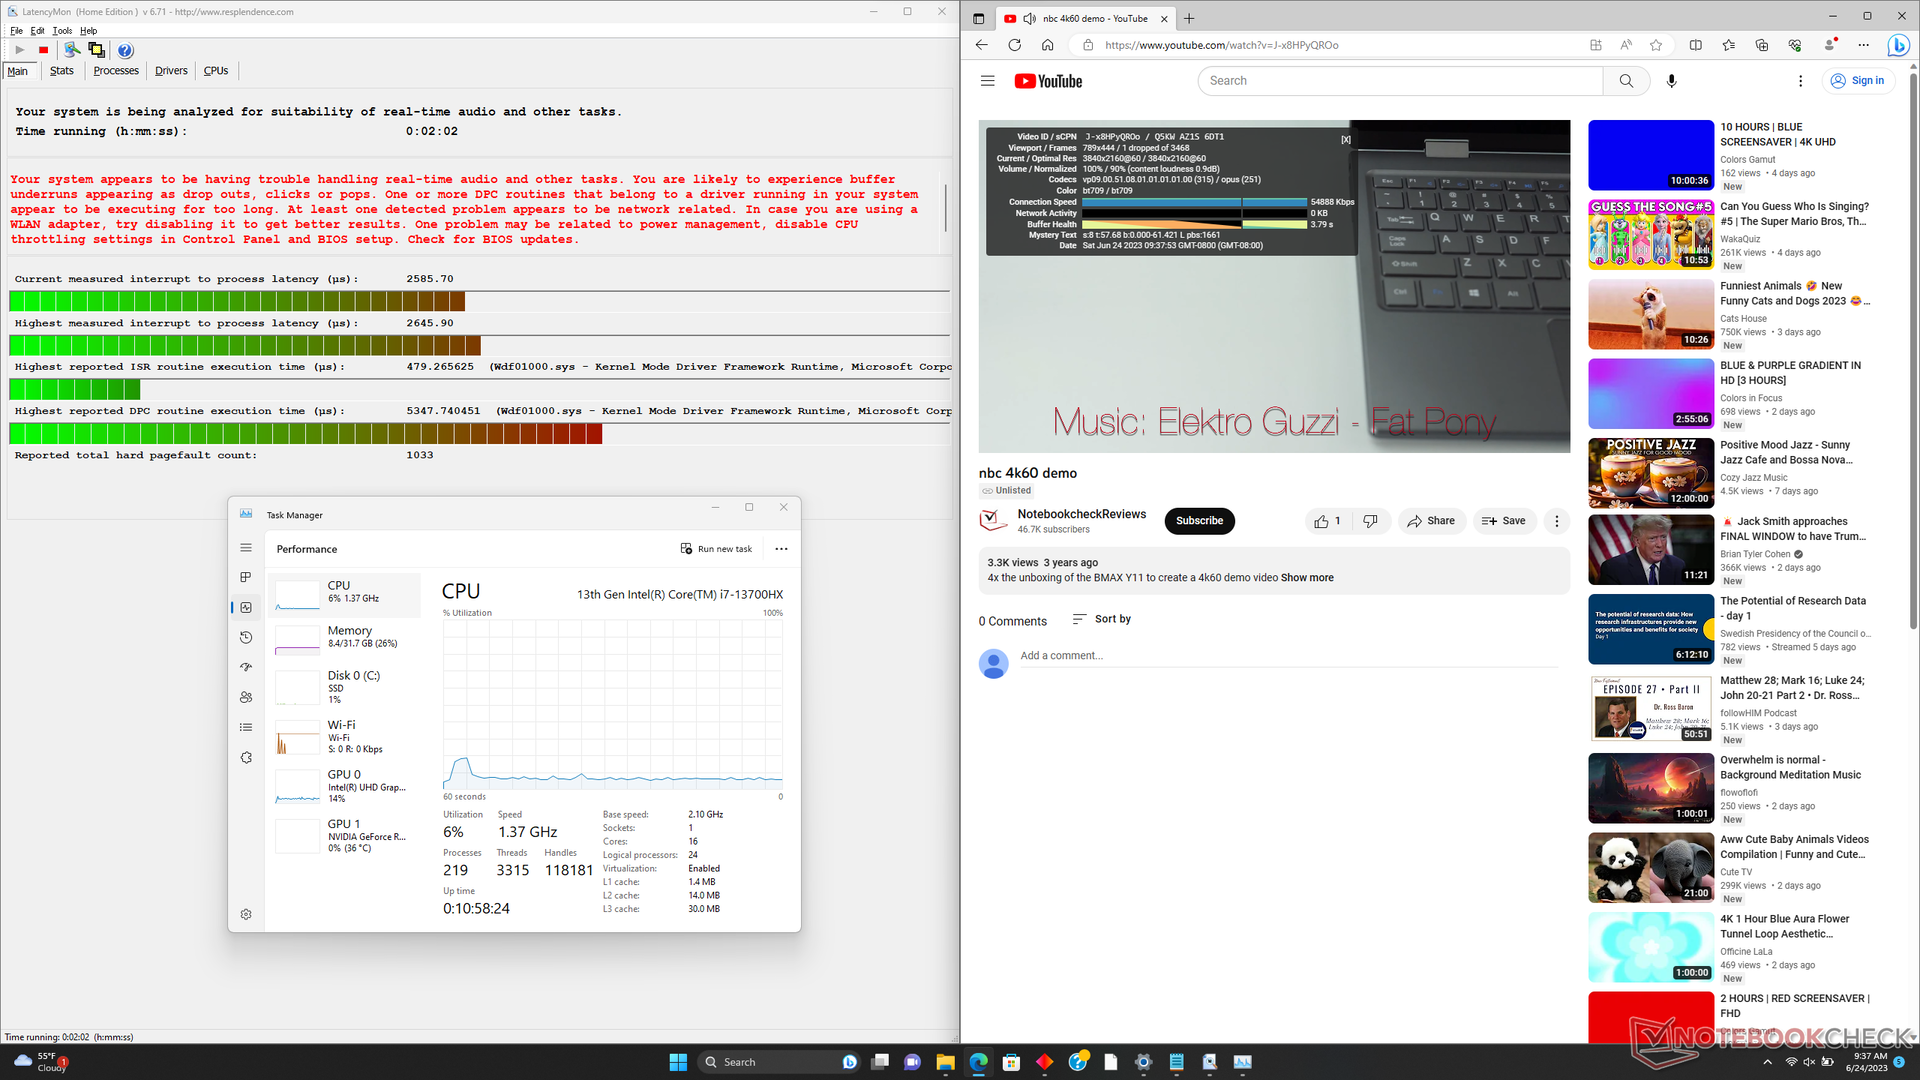Open the Task Manager three-dot more options

pyautogui.click(x=781, y=549)
